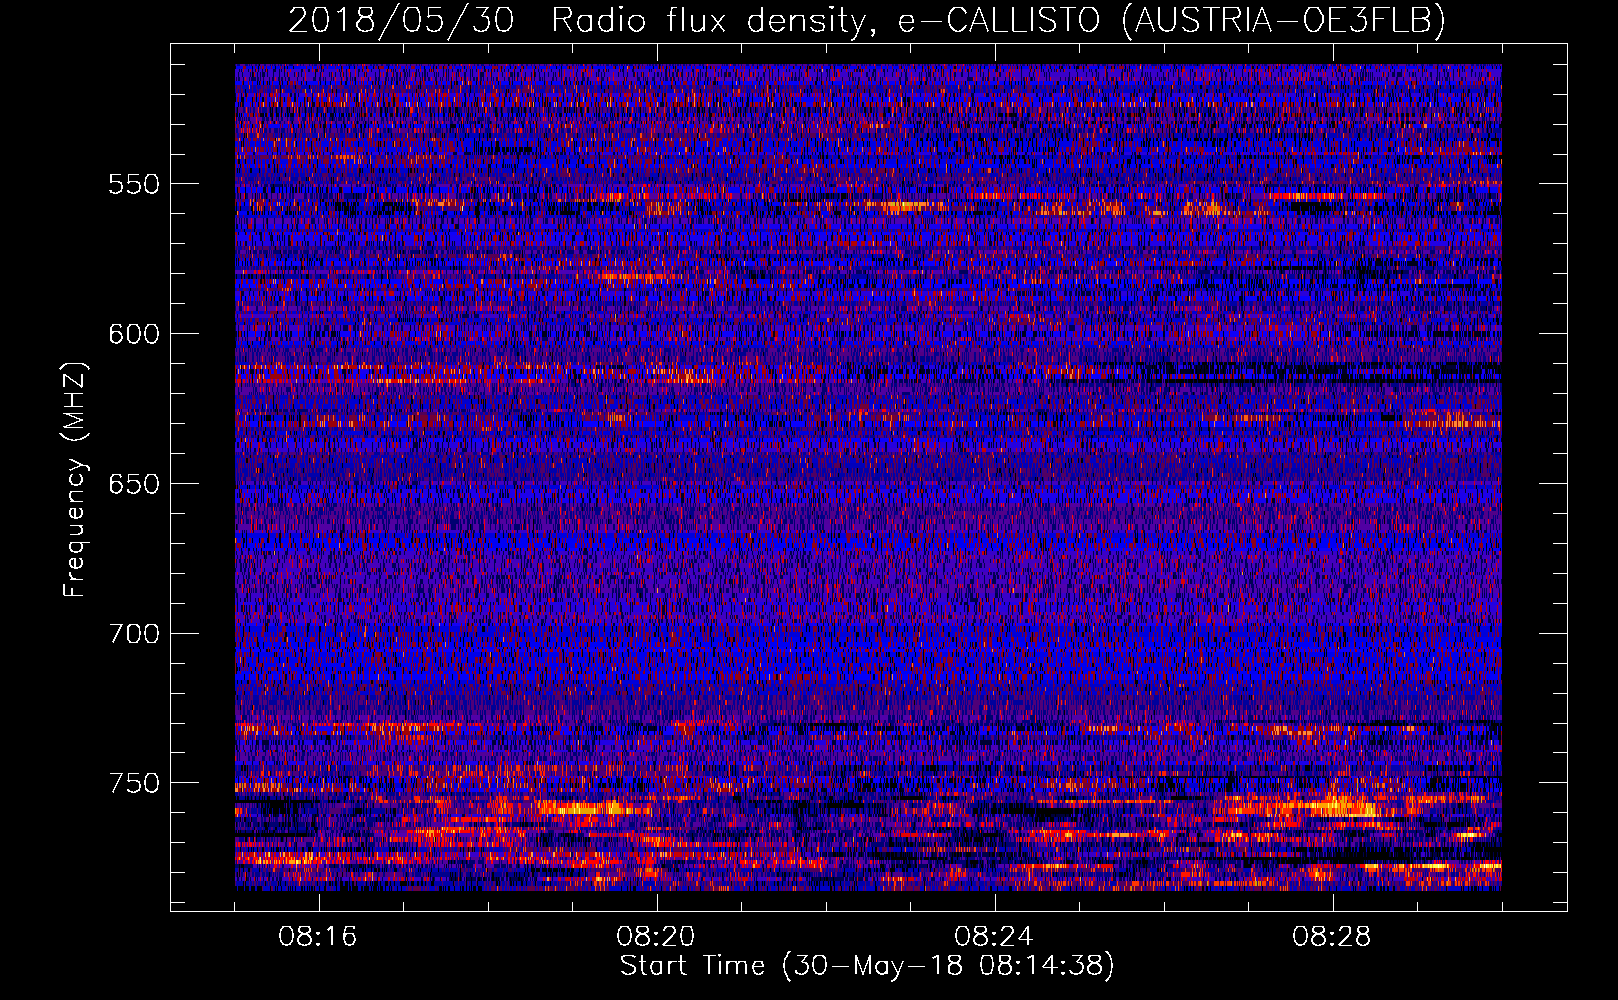Click the date '2018/05/30' in the title
The height and width of the screenshot is (1000, 1618).
[401, 20]
